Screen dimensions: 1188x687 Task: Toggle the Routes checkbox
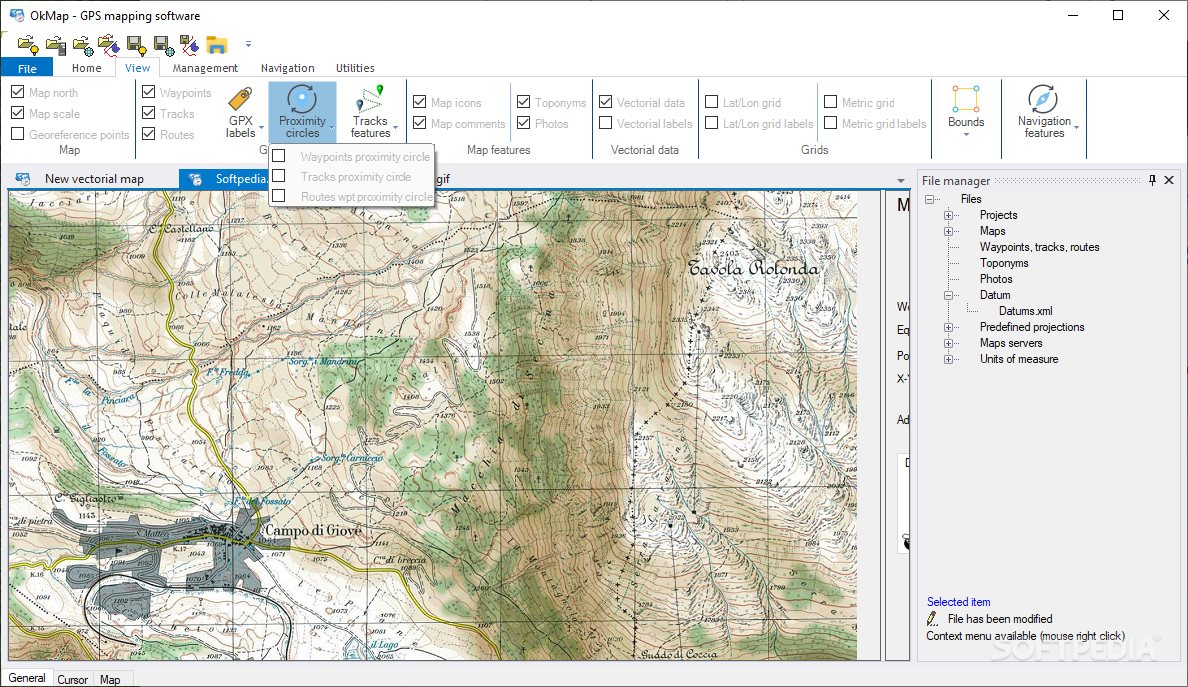coord(148,134)
